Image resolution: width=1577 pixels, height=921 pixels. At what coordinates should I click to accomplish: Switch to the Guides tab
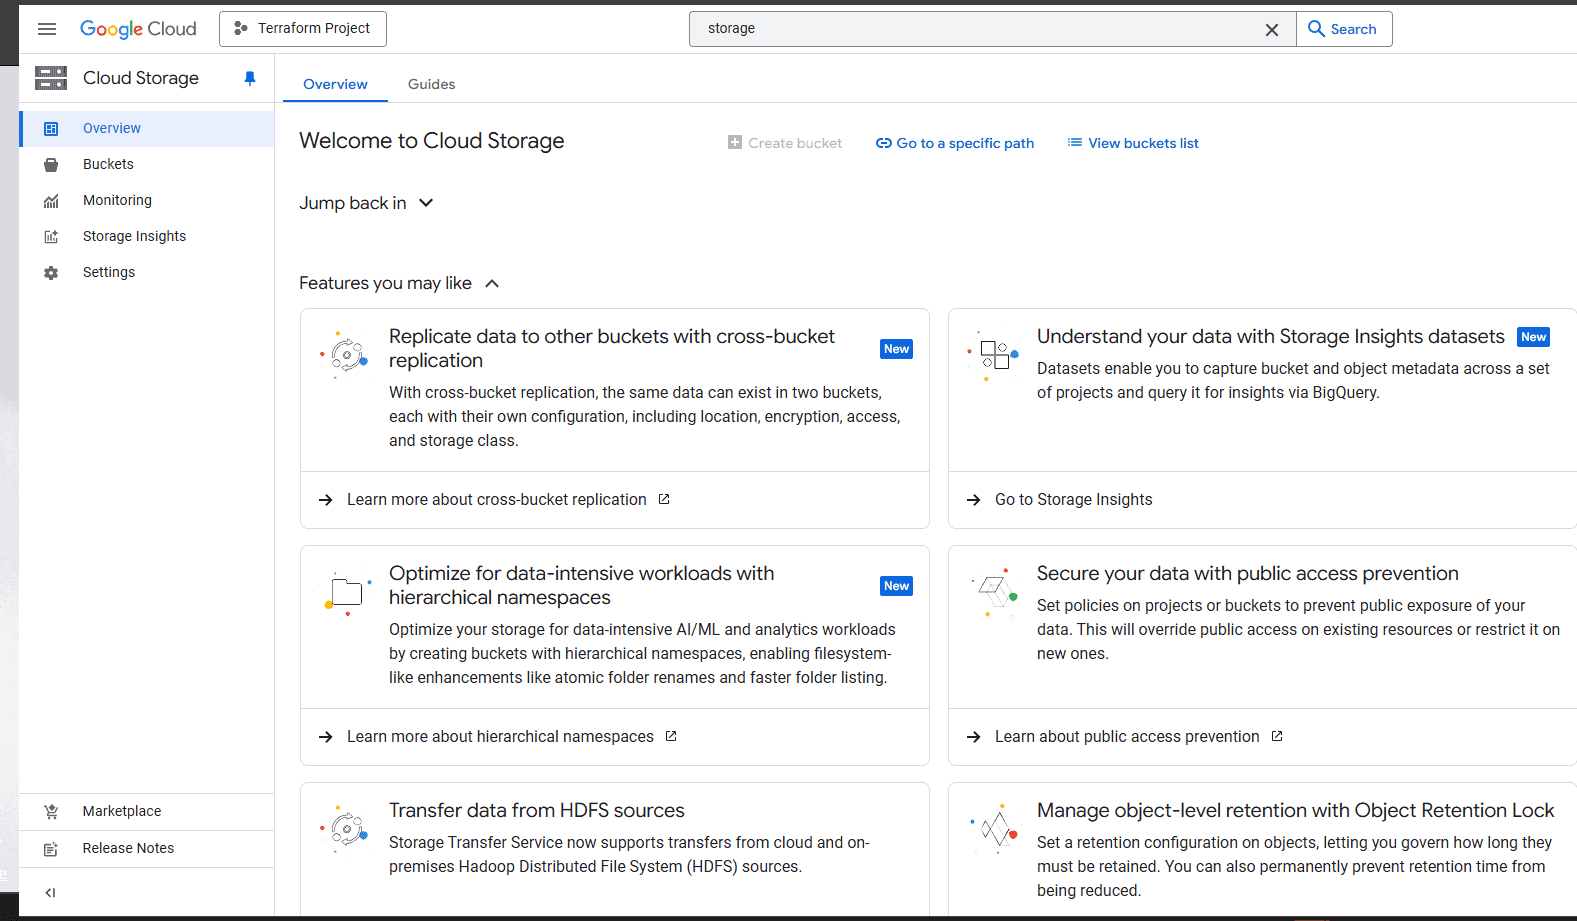[431, 84]
